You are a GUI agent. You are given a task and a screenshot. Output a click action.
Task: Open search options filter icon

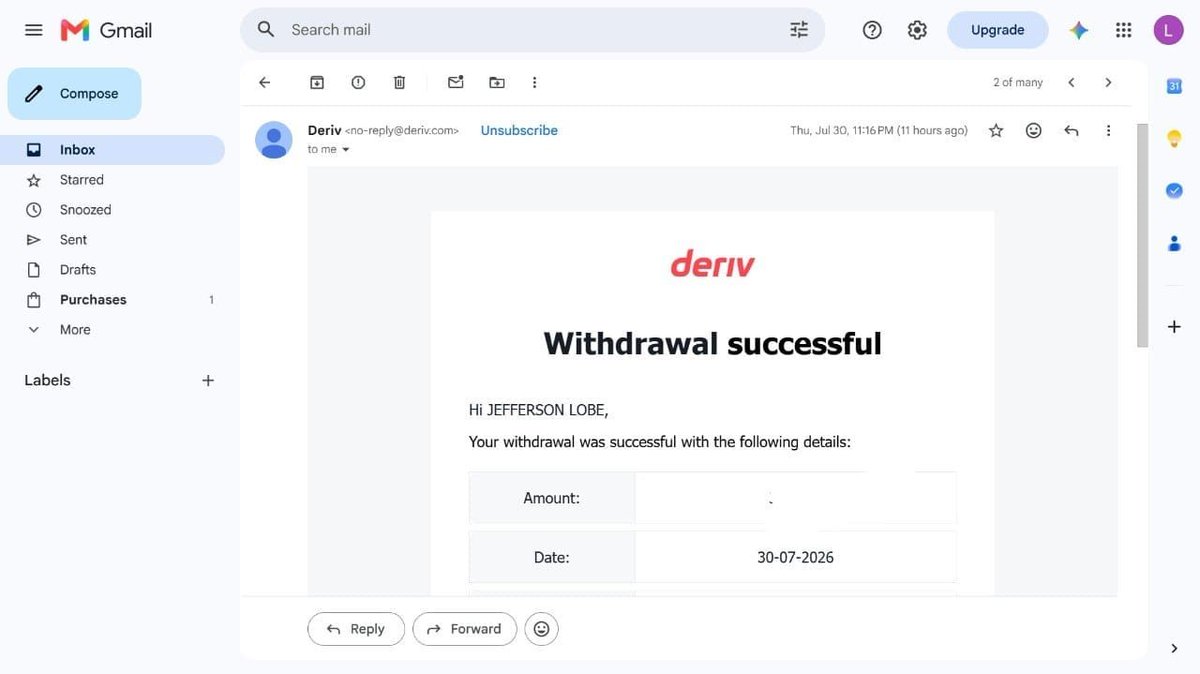pos(799,30)
